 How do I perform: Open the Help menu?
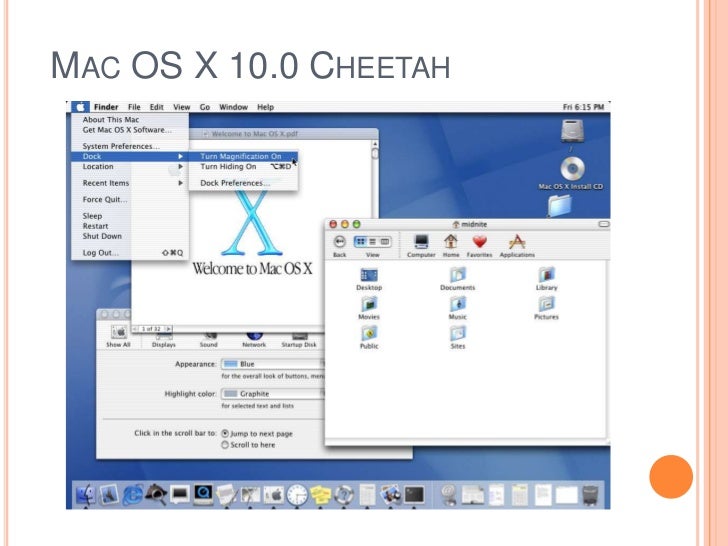click(x=266, y=107)
